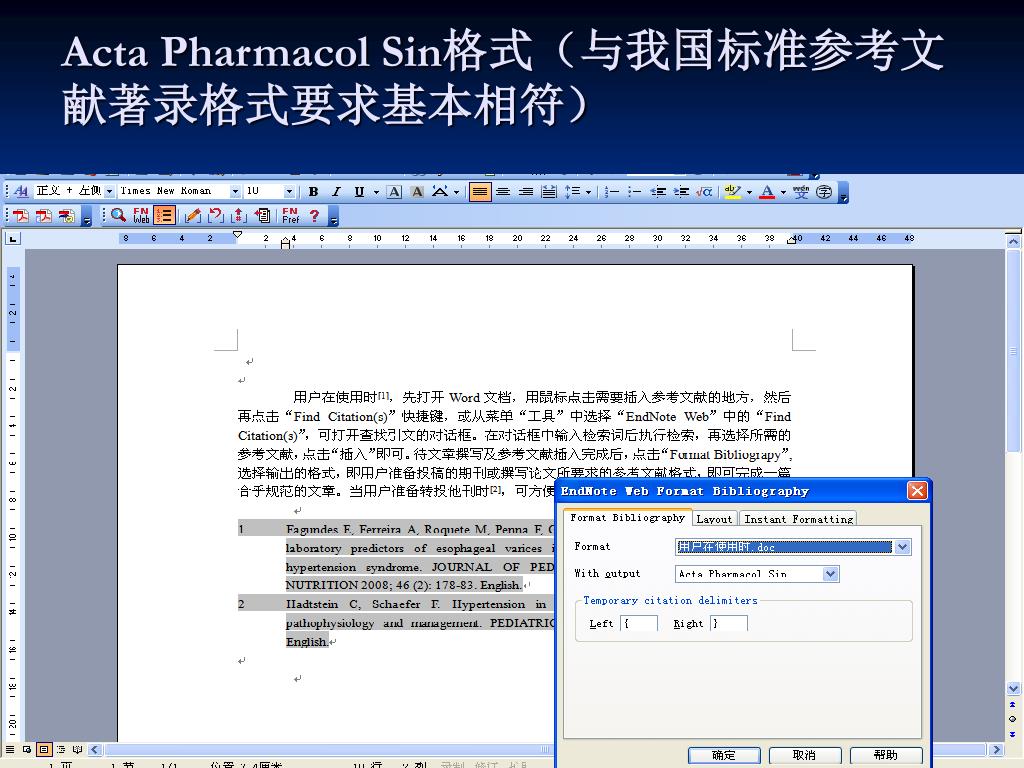Toggle underline formatting
The width and height of the screenshot is (1024, 768).
359,191
